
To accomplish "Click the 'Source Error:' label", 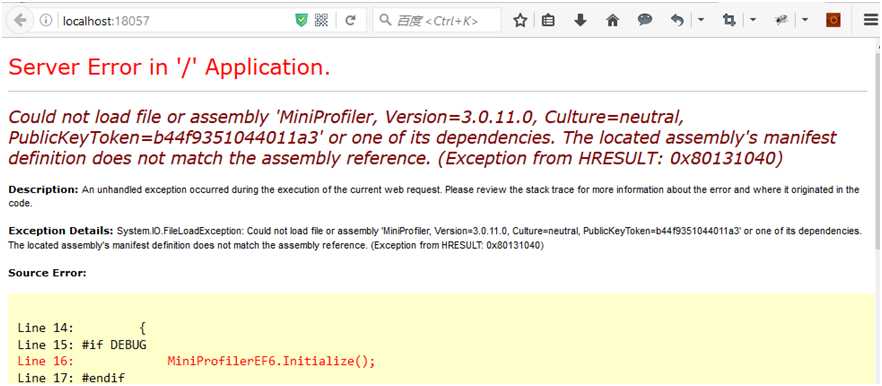I will (x=47, y=273).
